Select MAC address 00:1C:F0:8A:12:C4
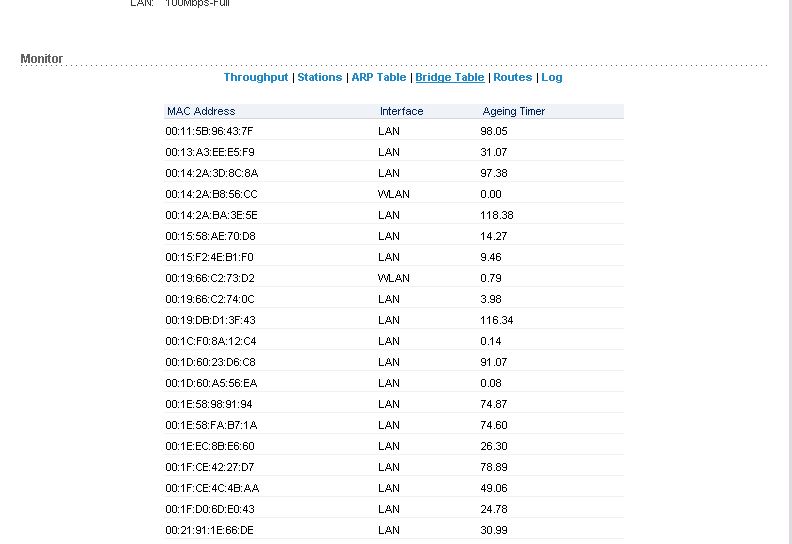The image size is (792, 544). point(210,341)
